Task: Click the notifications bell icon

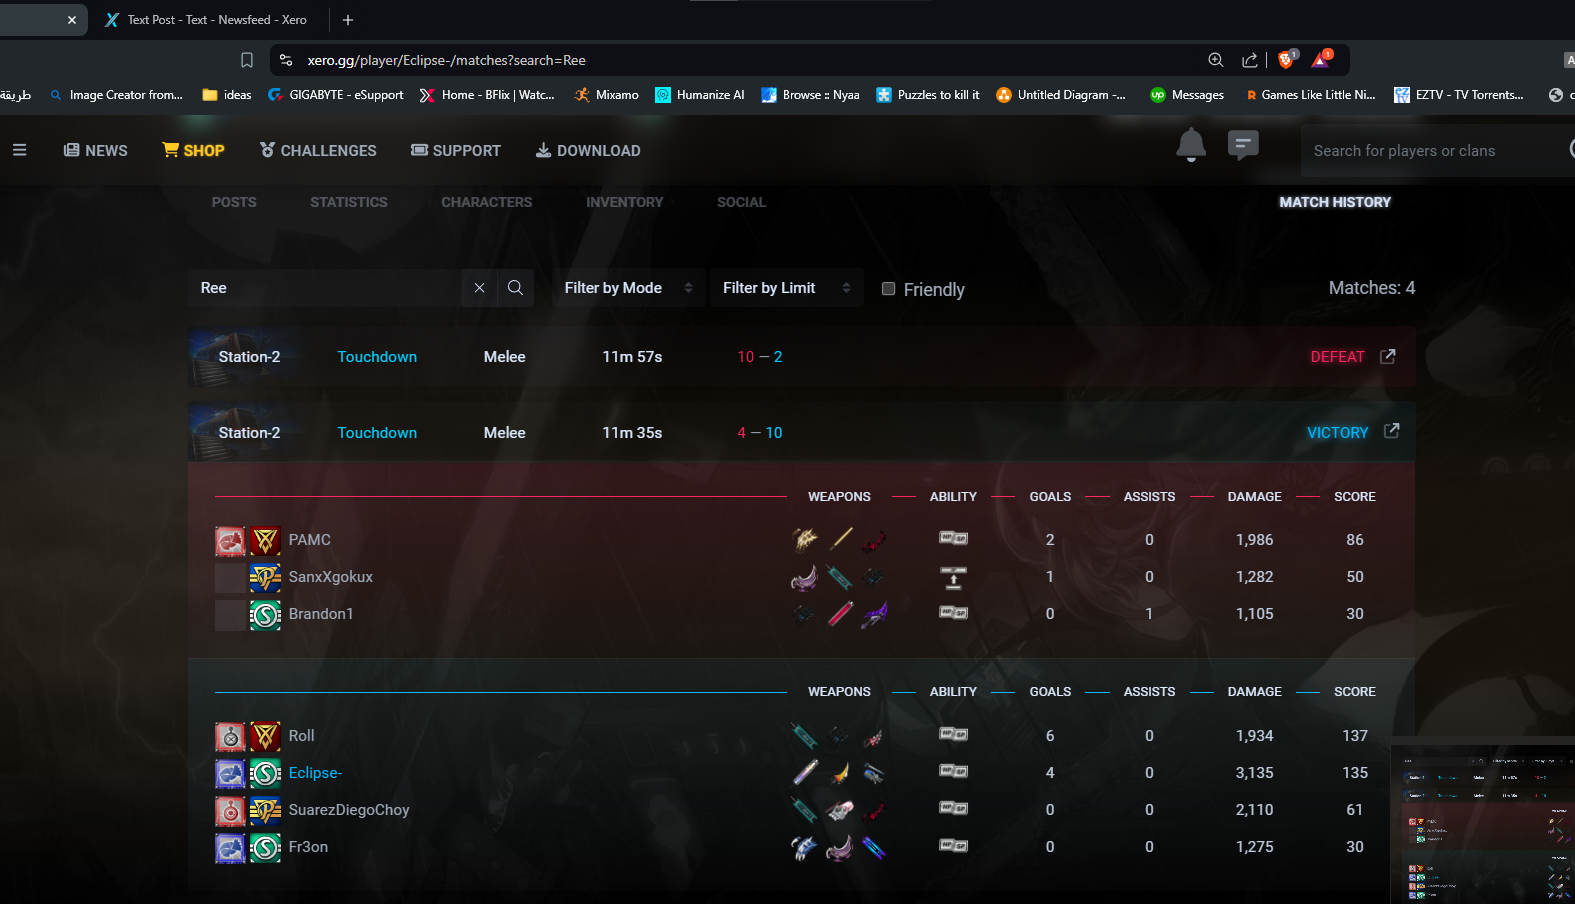Action: pyautogui.click(x=1190, y=146)
